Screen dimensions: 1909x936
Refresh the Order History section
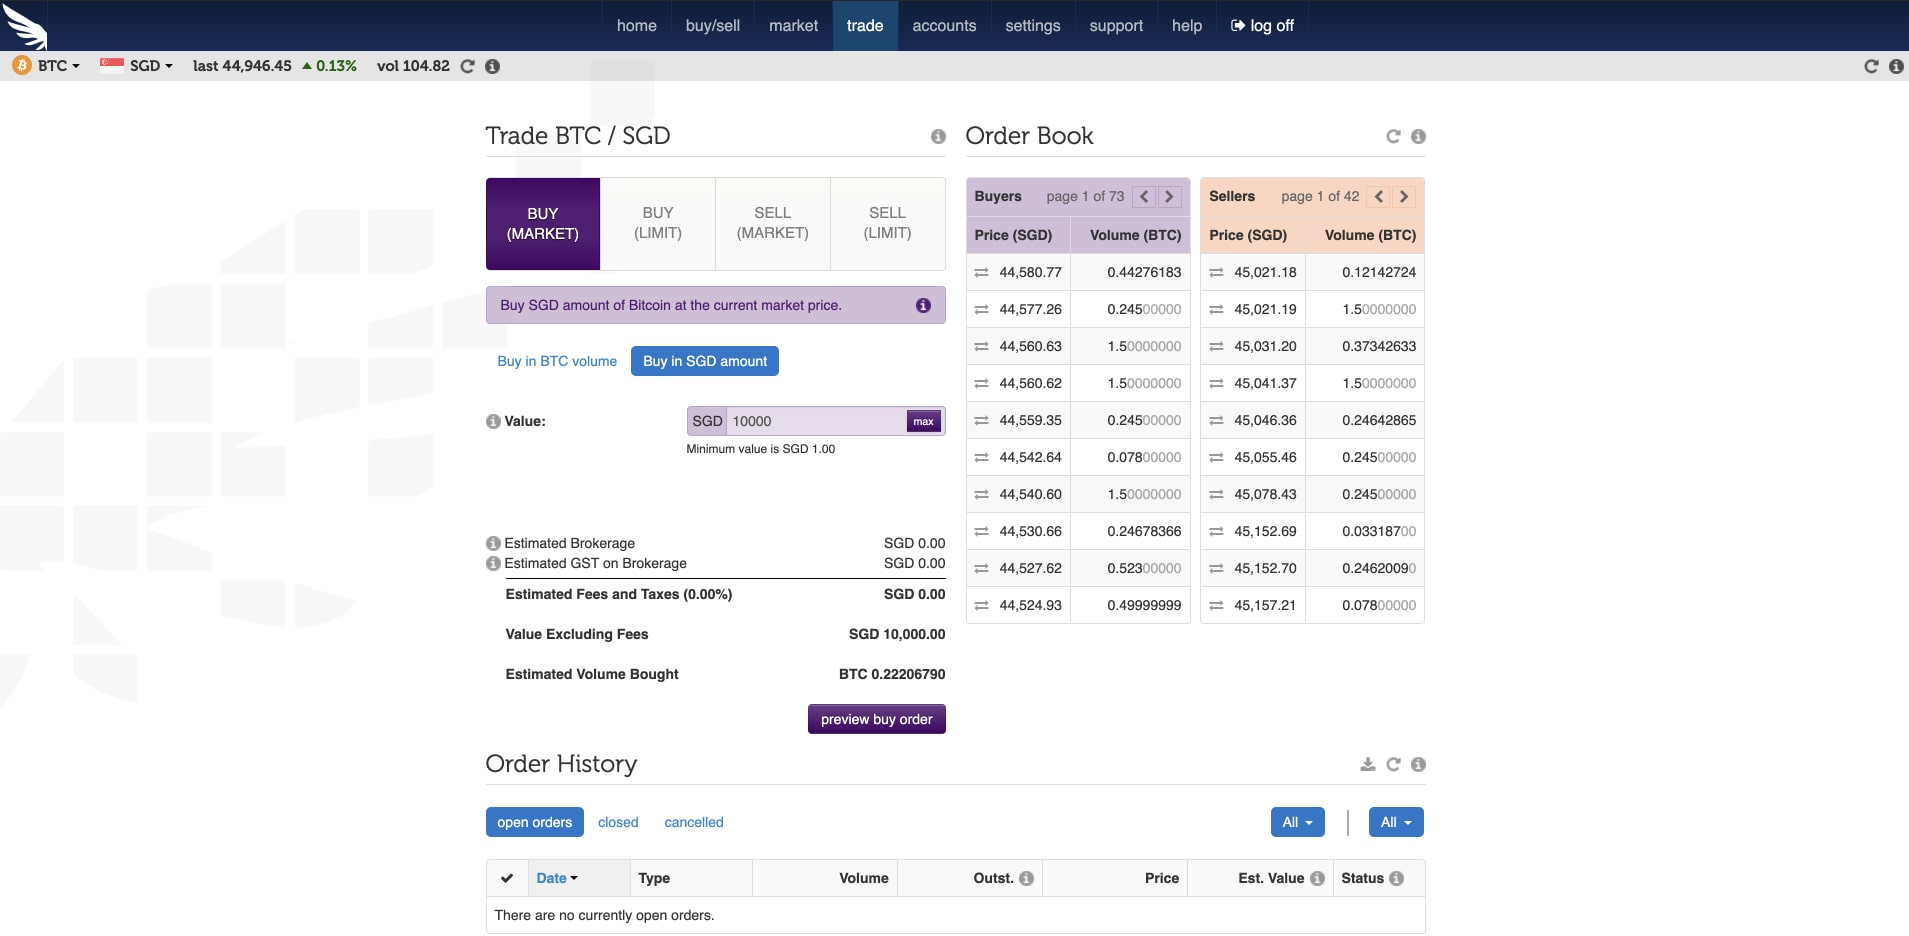(1393, 764)
